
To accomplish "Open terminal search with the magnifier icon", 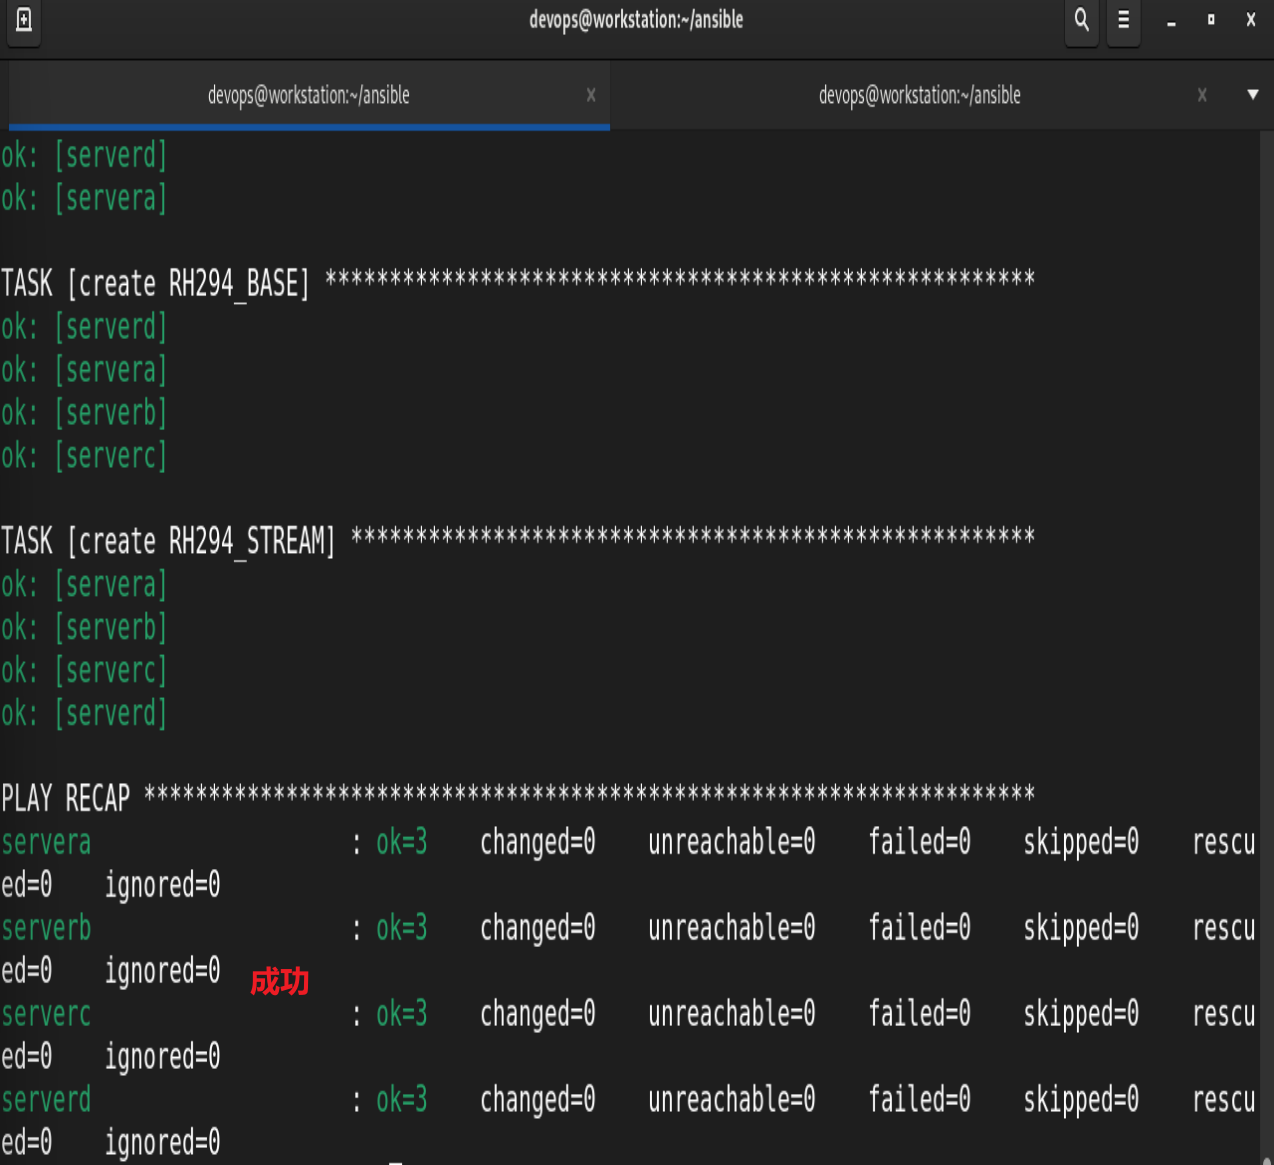I will click(x=1082, y=20).
